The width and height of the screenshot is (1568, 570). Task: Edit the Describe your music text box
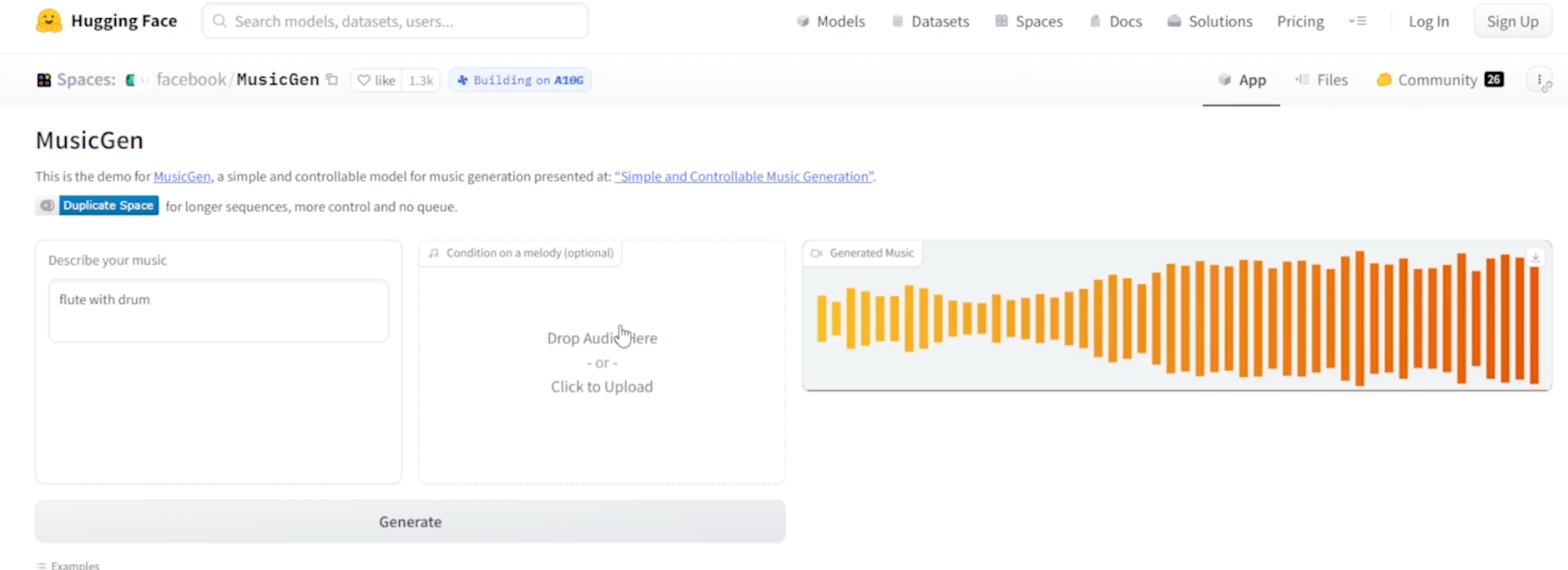click(218, 310)
